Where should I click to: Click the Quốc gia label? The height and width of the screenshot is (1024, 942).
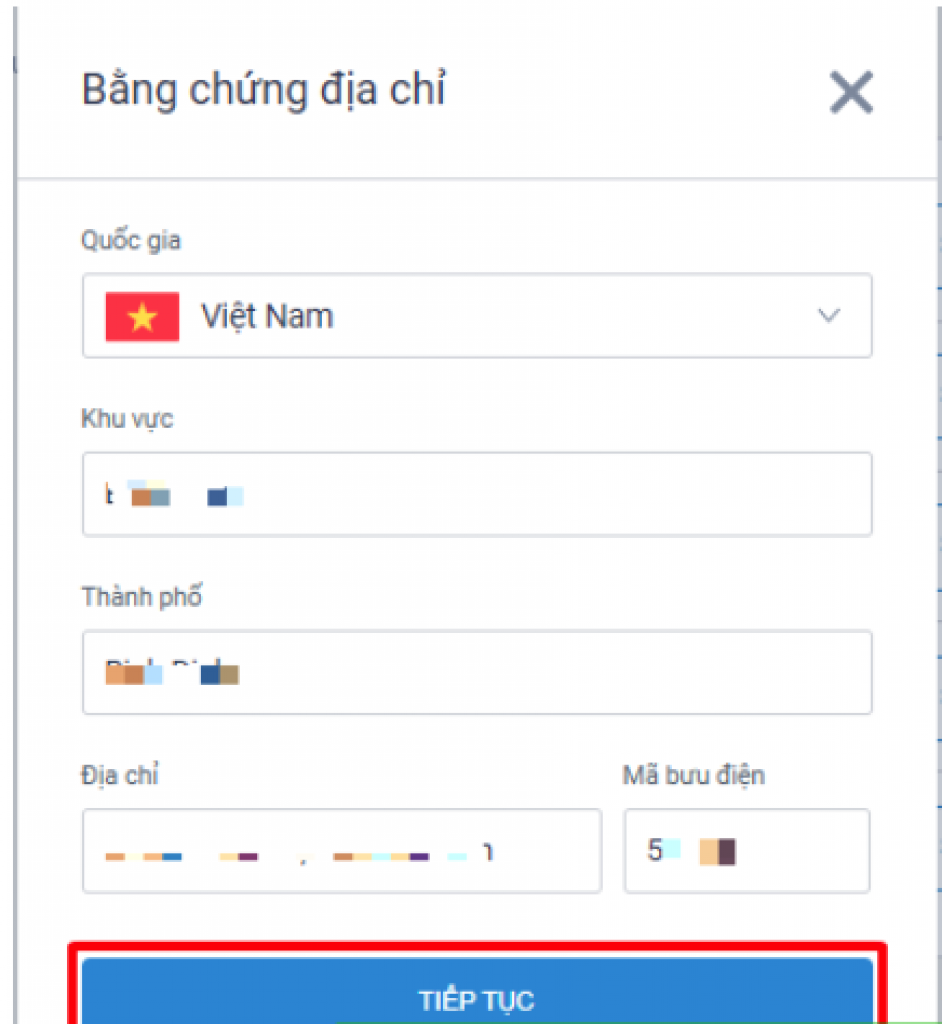pyautogui.click(x=131, y=240)
